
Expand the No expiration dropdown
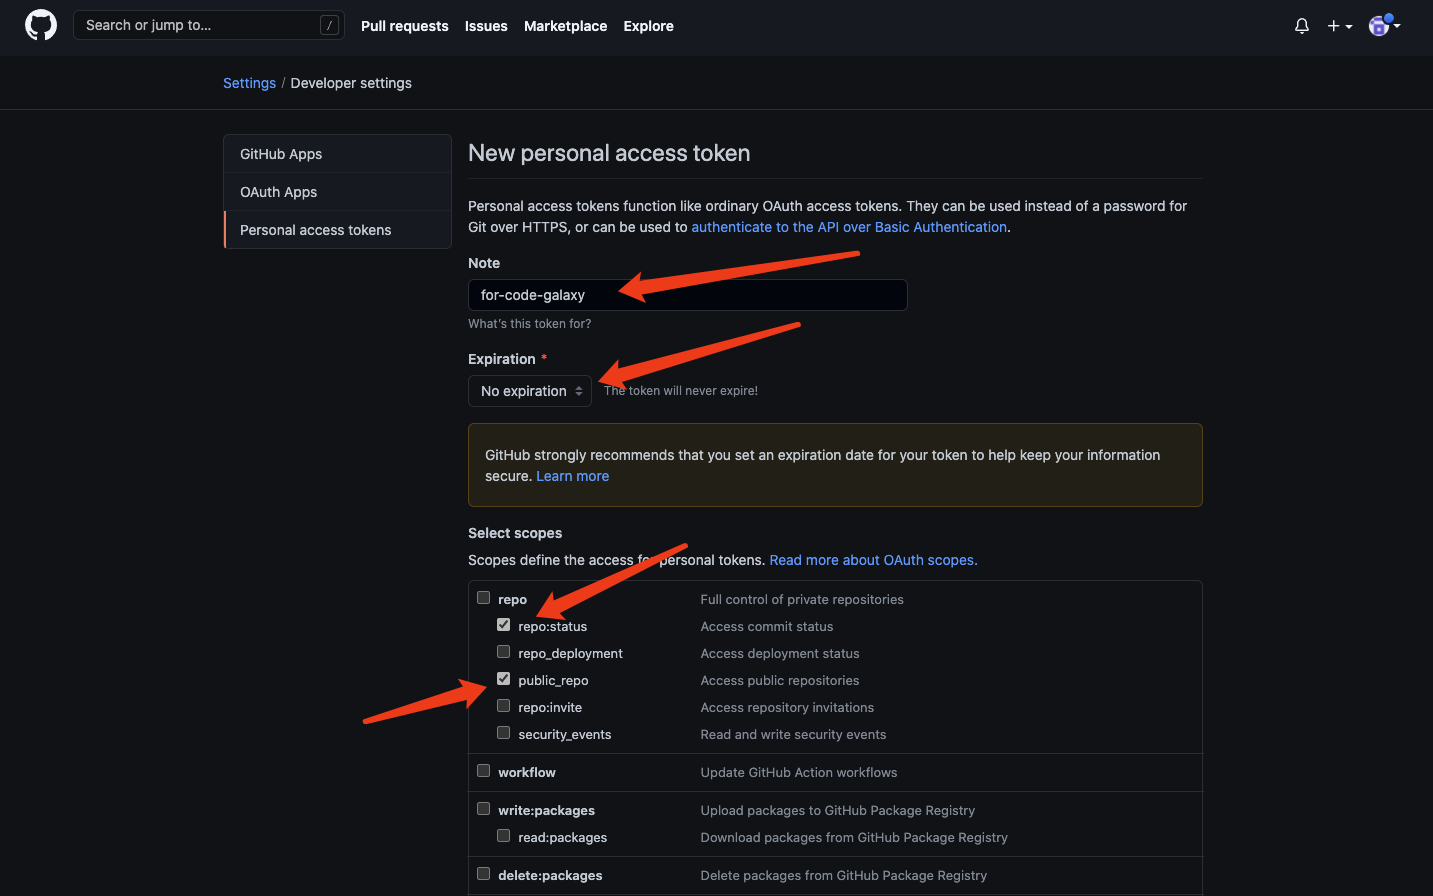(x=530, y=391)
